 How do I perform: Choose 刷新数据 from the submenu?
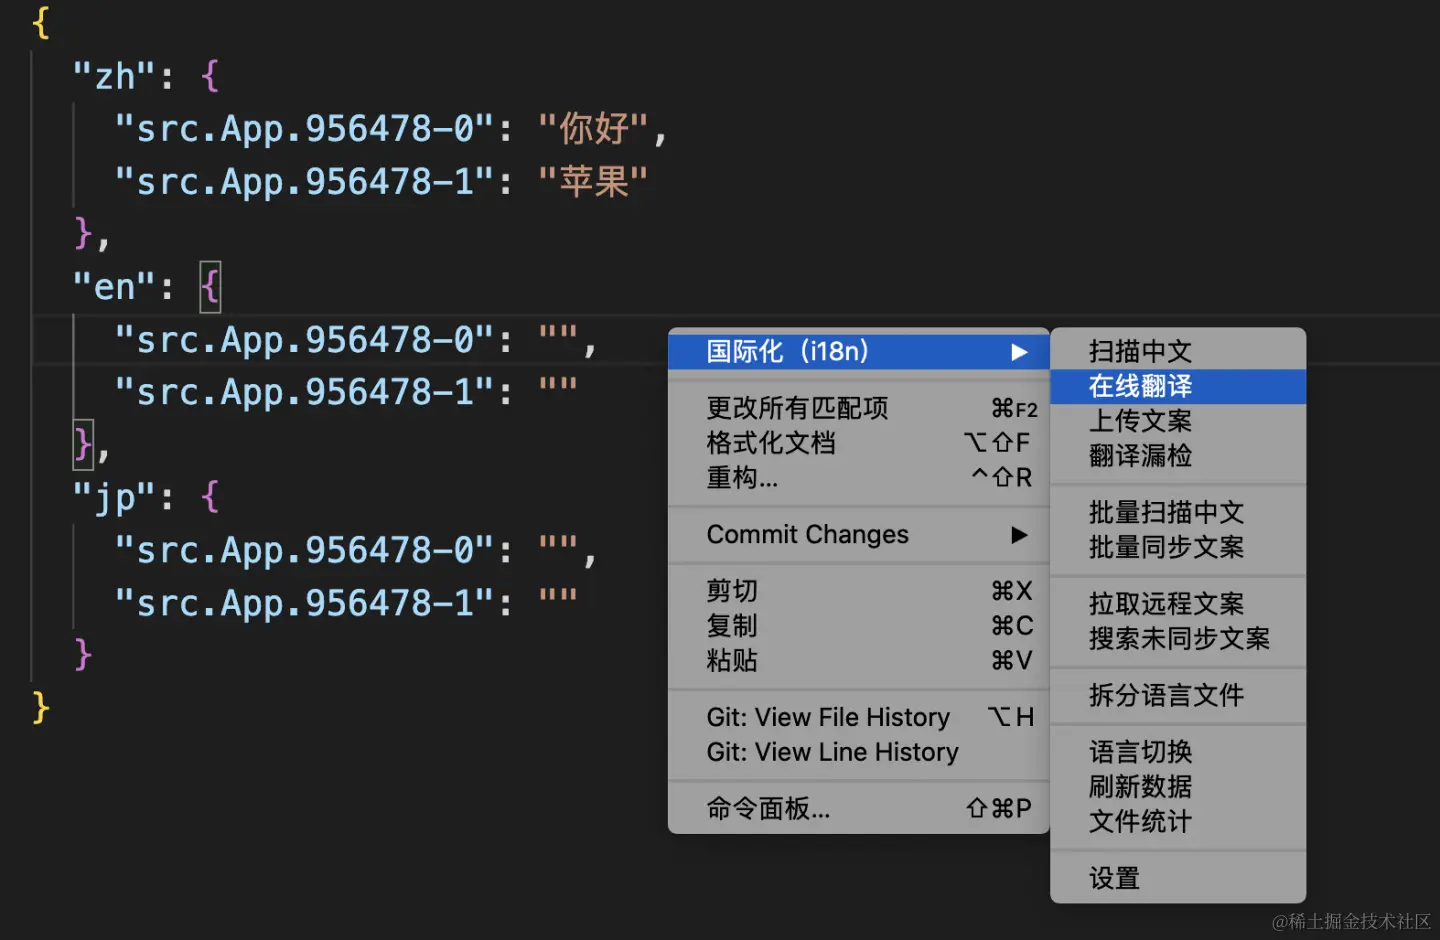[1178, 787]
